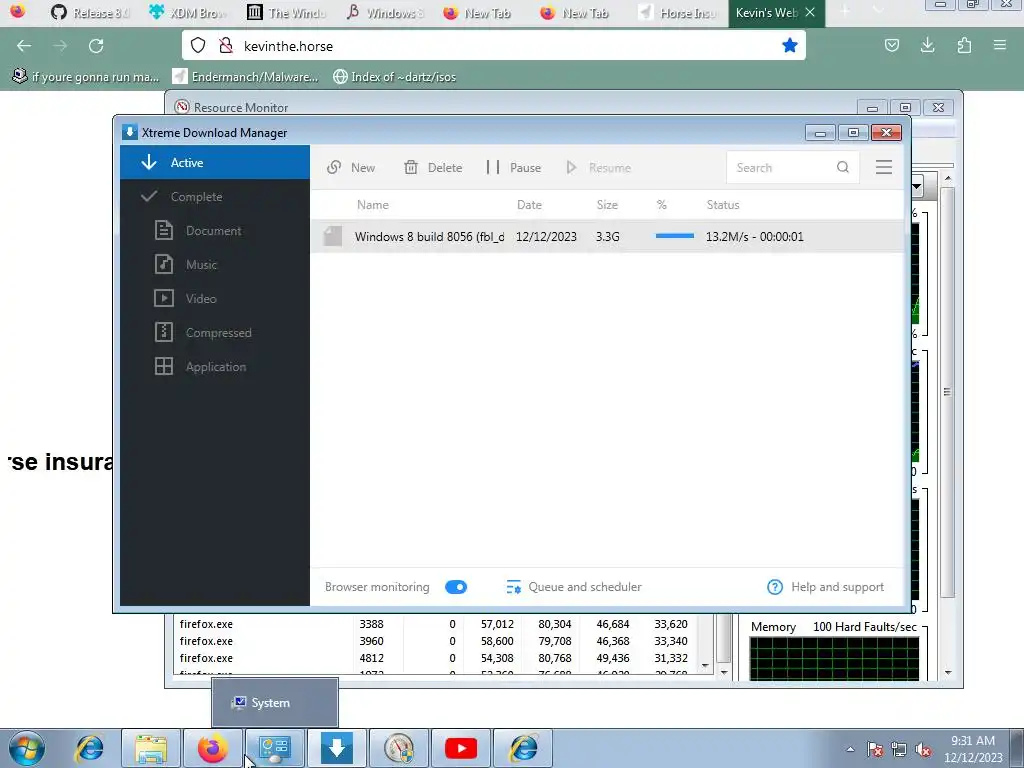Open tracking protection shield icon

[198, 45]
